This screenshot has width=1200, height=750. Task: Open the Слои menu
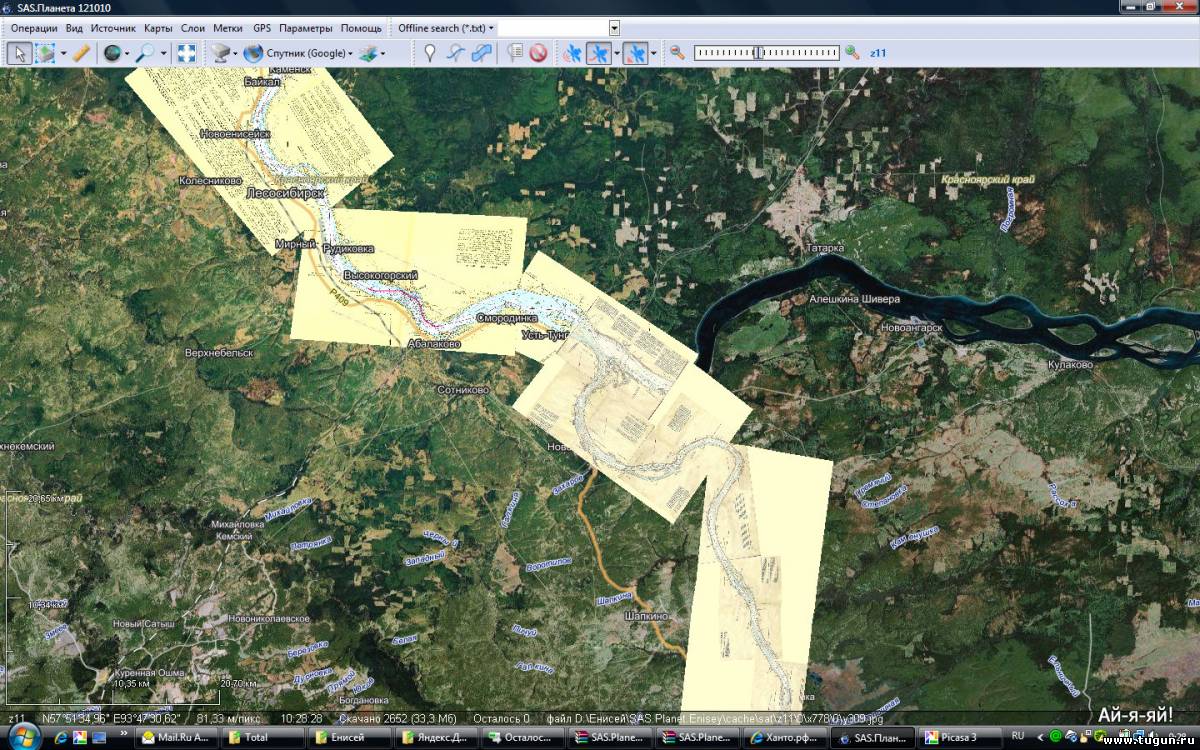[193, 28]
